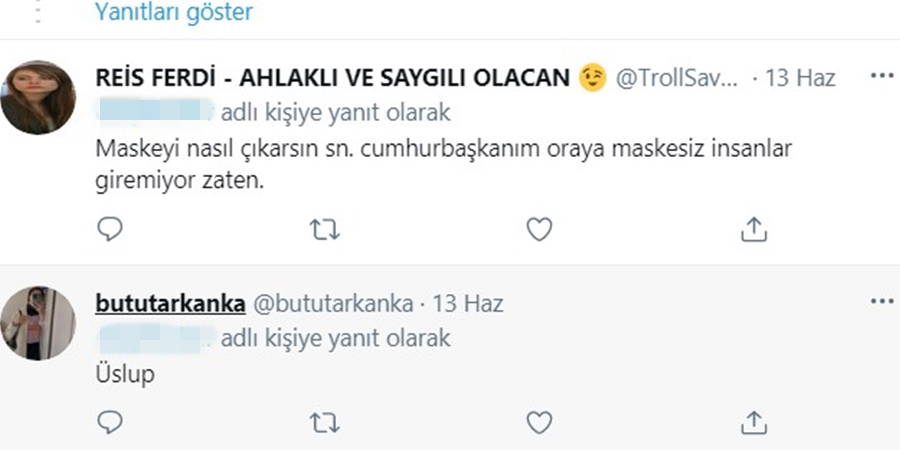Open more options for REIS FERDI's tweet
Viewport: 900px width, 450px height.
[x=881, y=77]
